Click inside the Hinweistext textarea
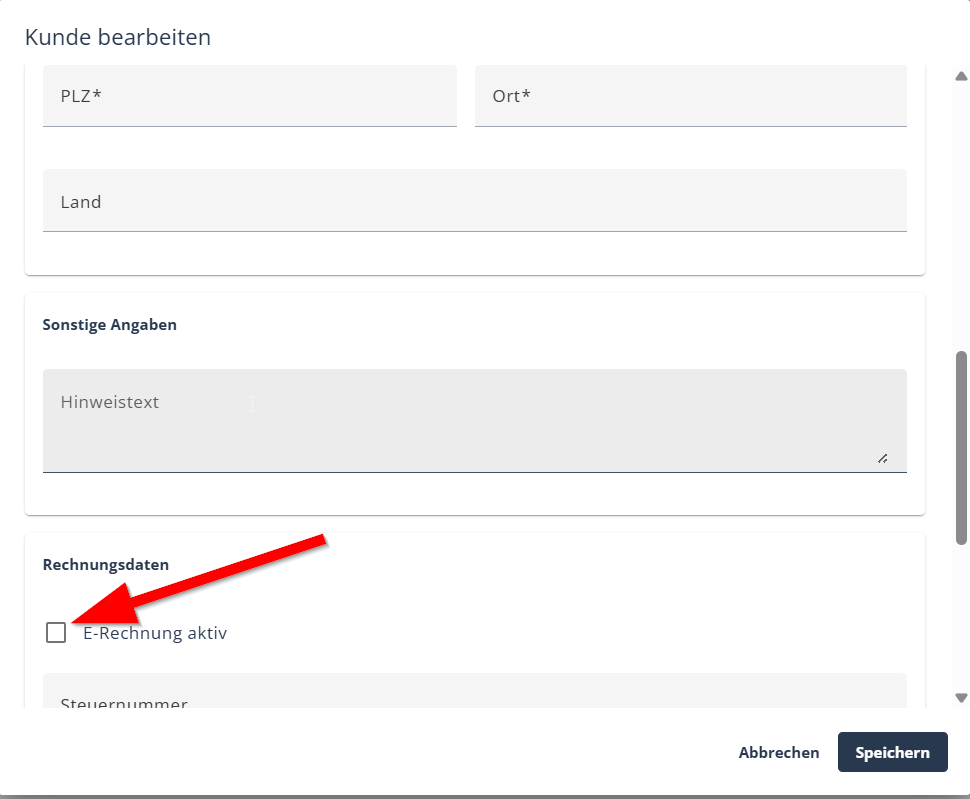Viewport: 970px width, 799px height. click(474, 420)
